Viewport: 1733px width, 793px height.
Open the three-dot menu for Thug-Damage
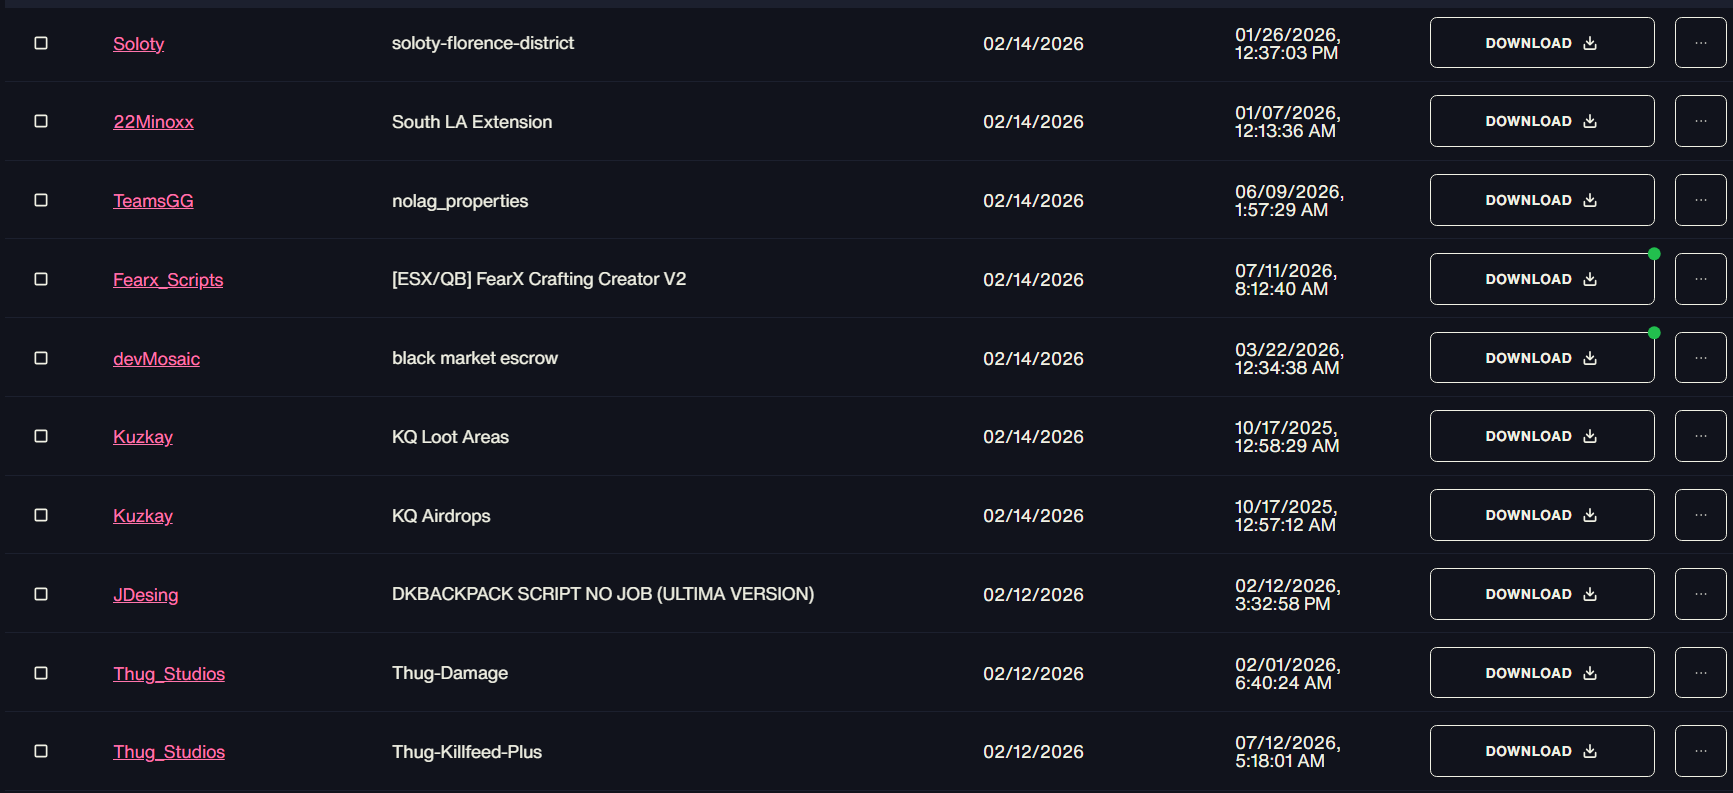(1700, 673)
